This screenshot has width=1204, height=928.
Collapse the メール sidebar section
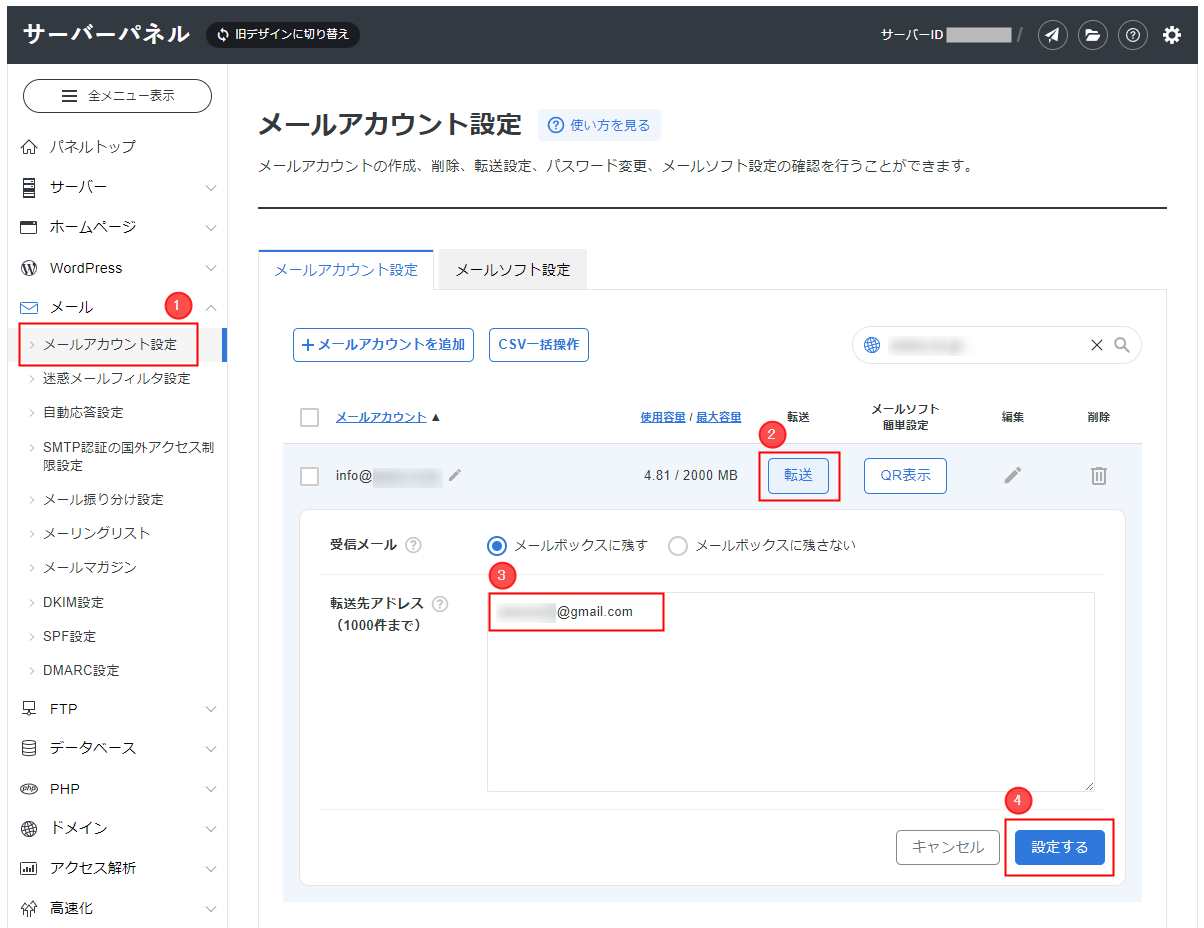[117, 307]
